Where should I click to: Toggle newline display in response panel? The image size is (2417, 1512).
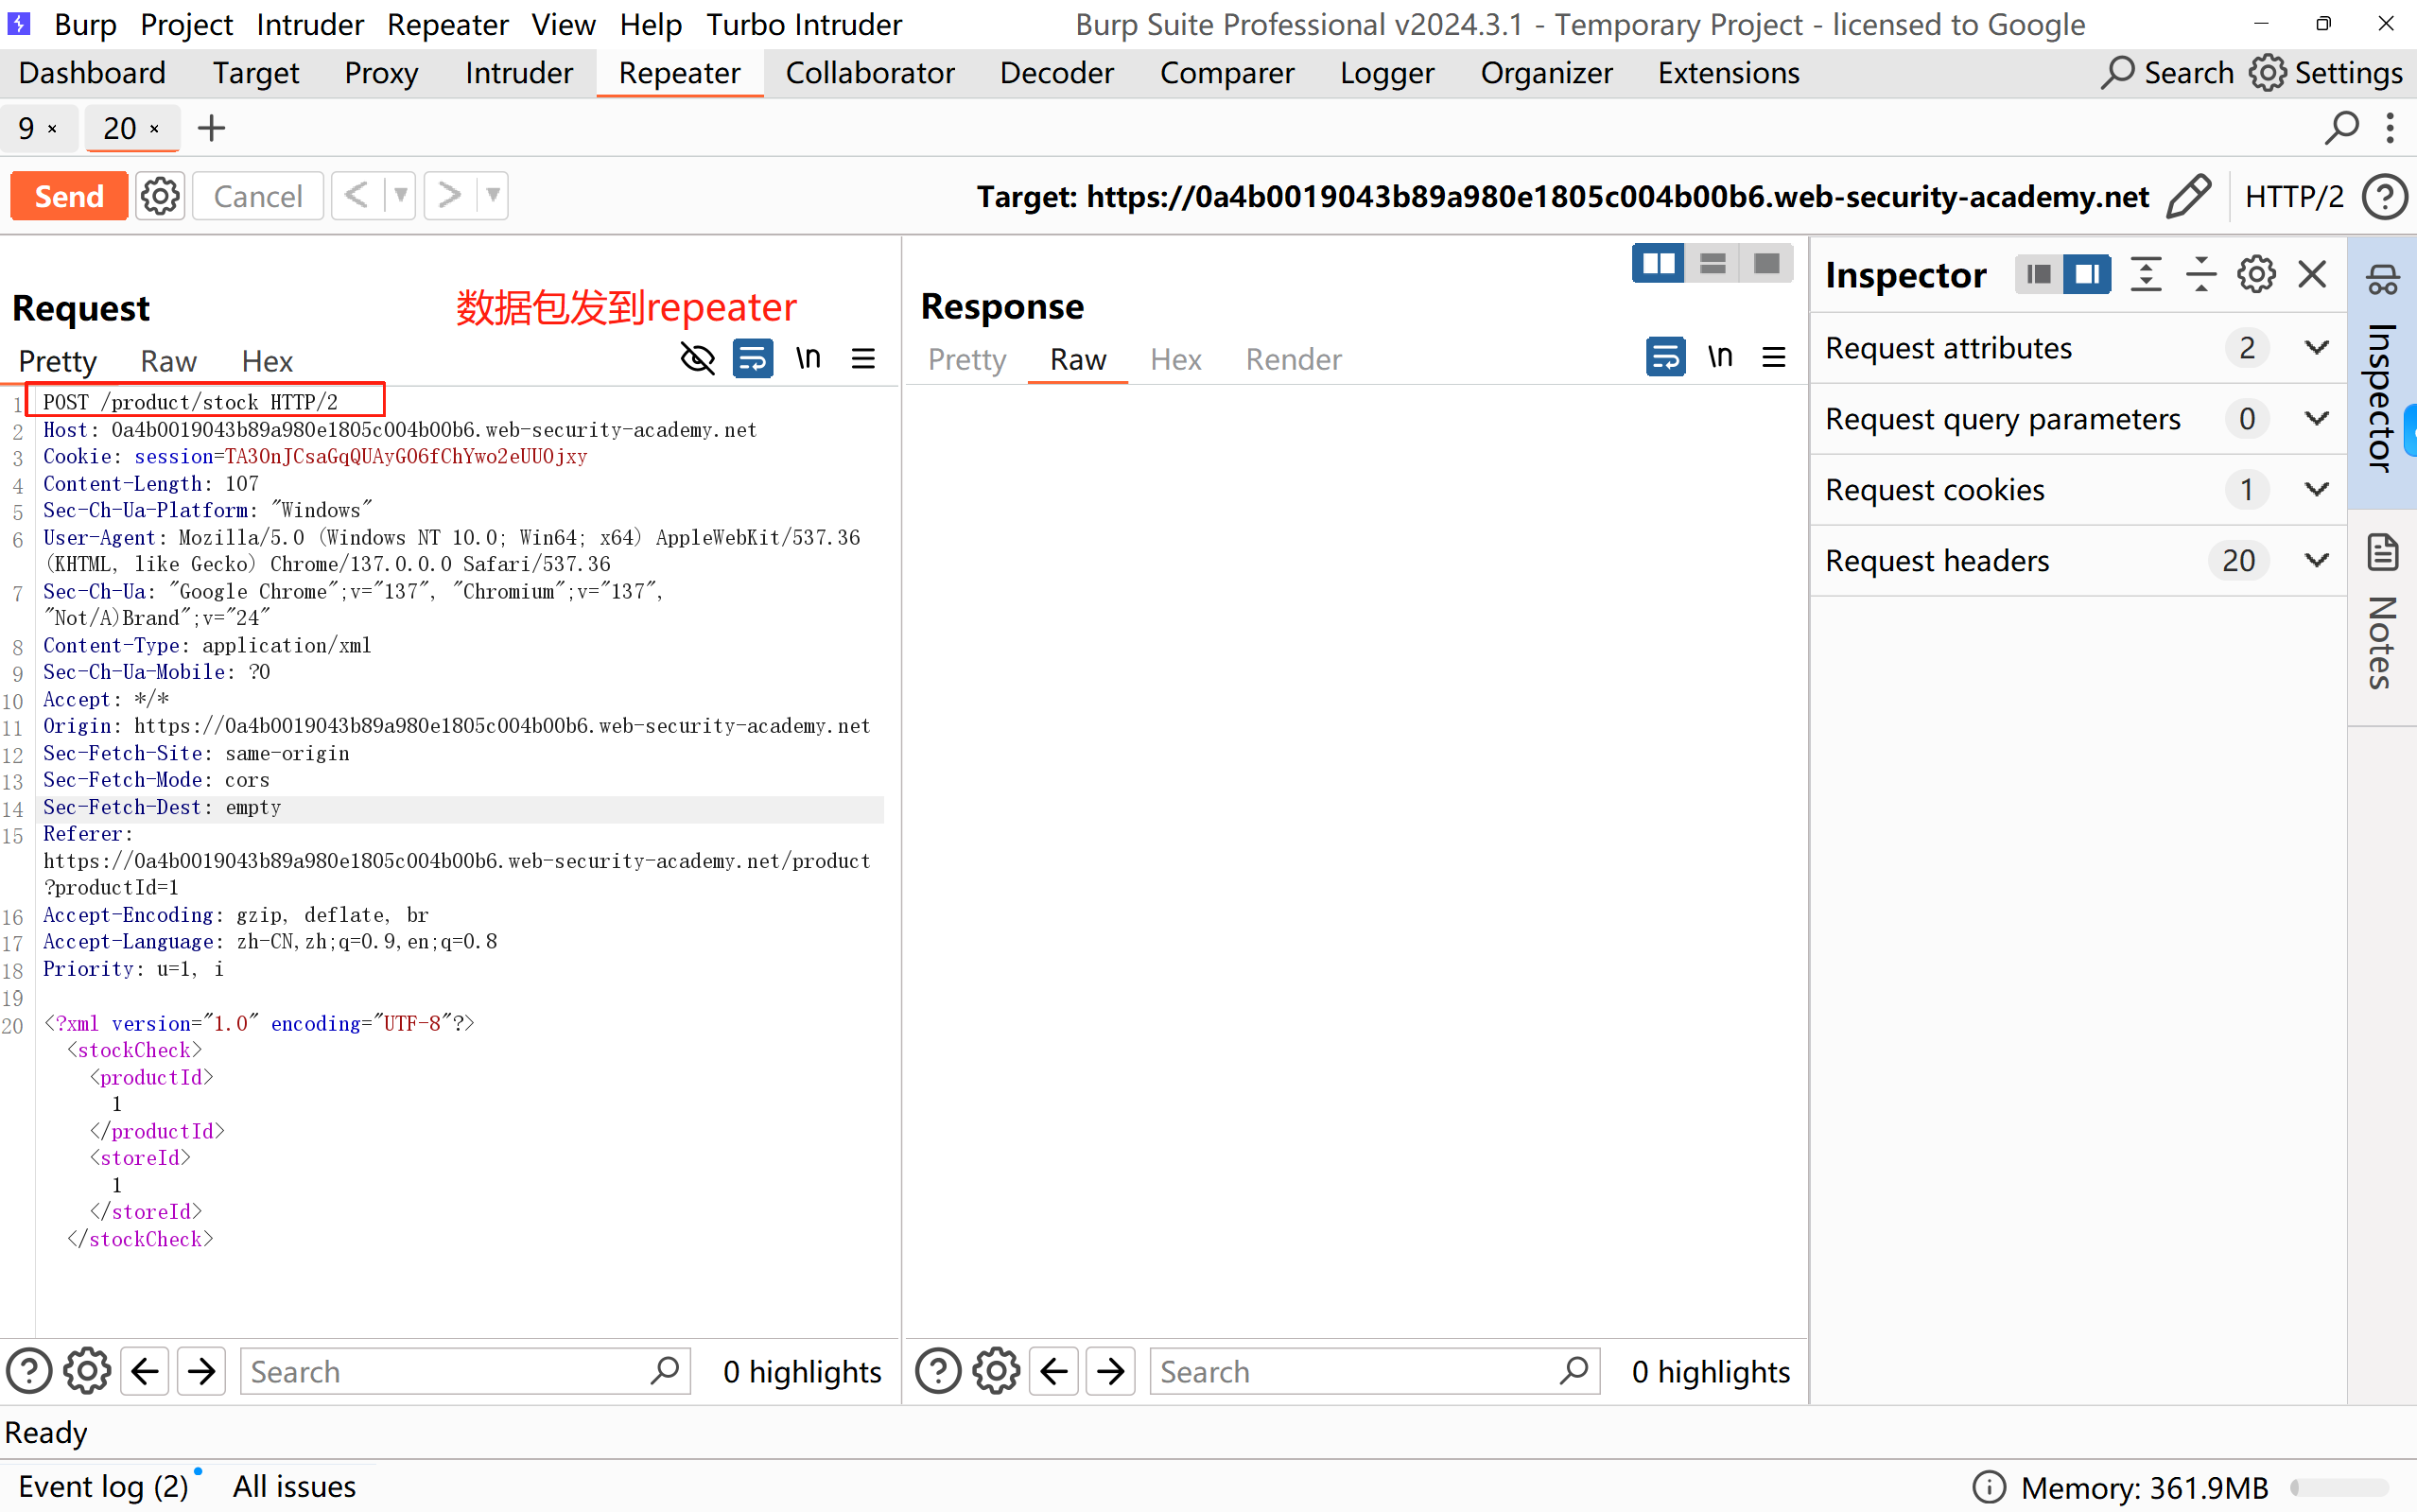(1719, 356)
